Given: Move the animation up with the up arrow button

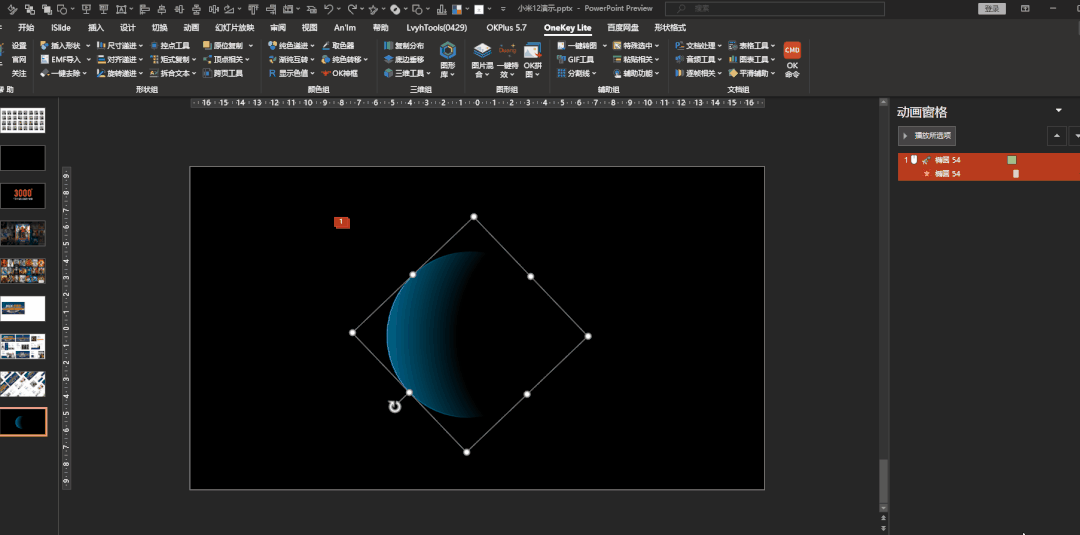Looking at the screenshot, I should (1057, 136).
